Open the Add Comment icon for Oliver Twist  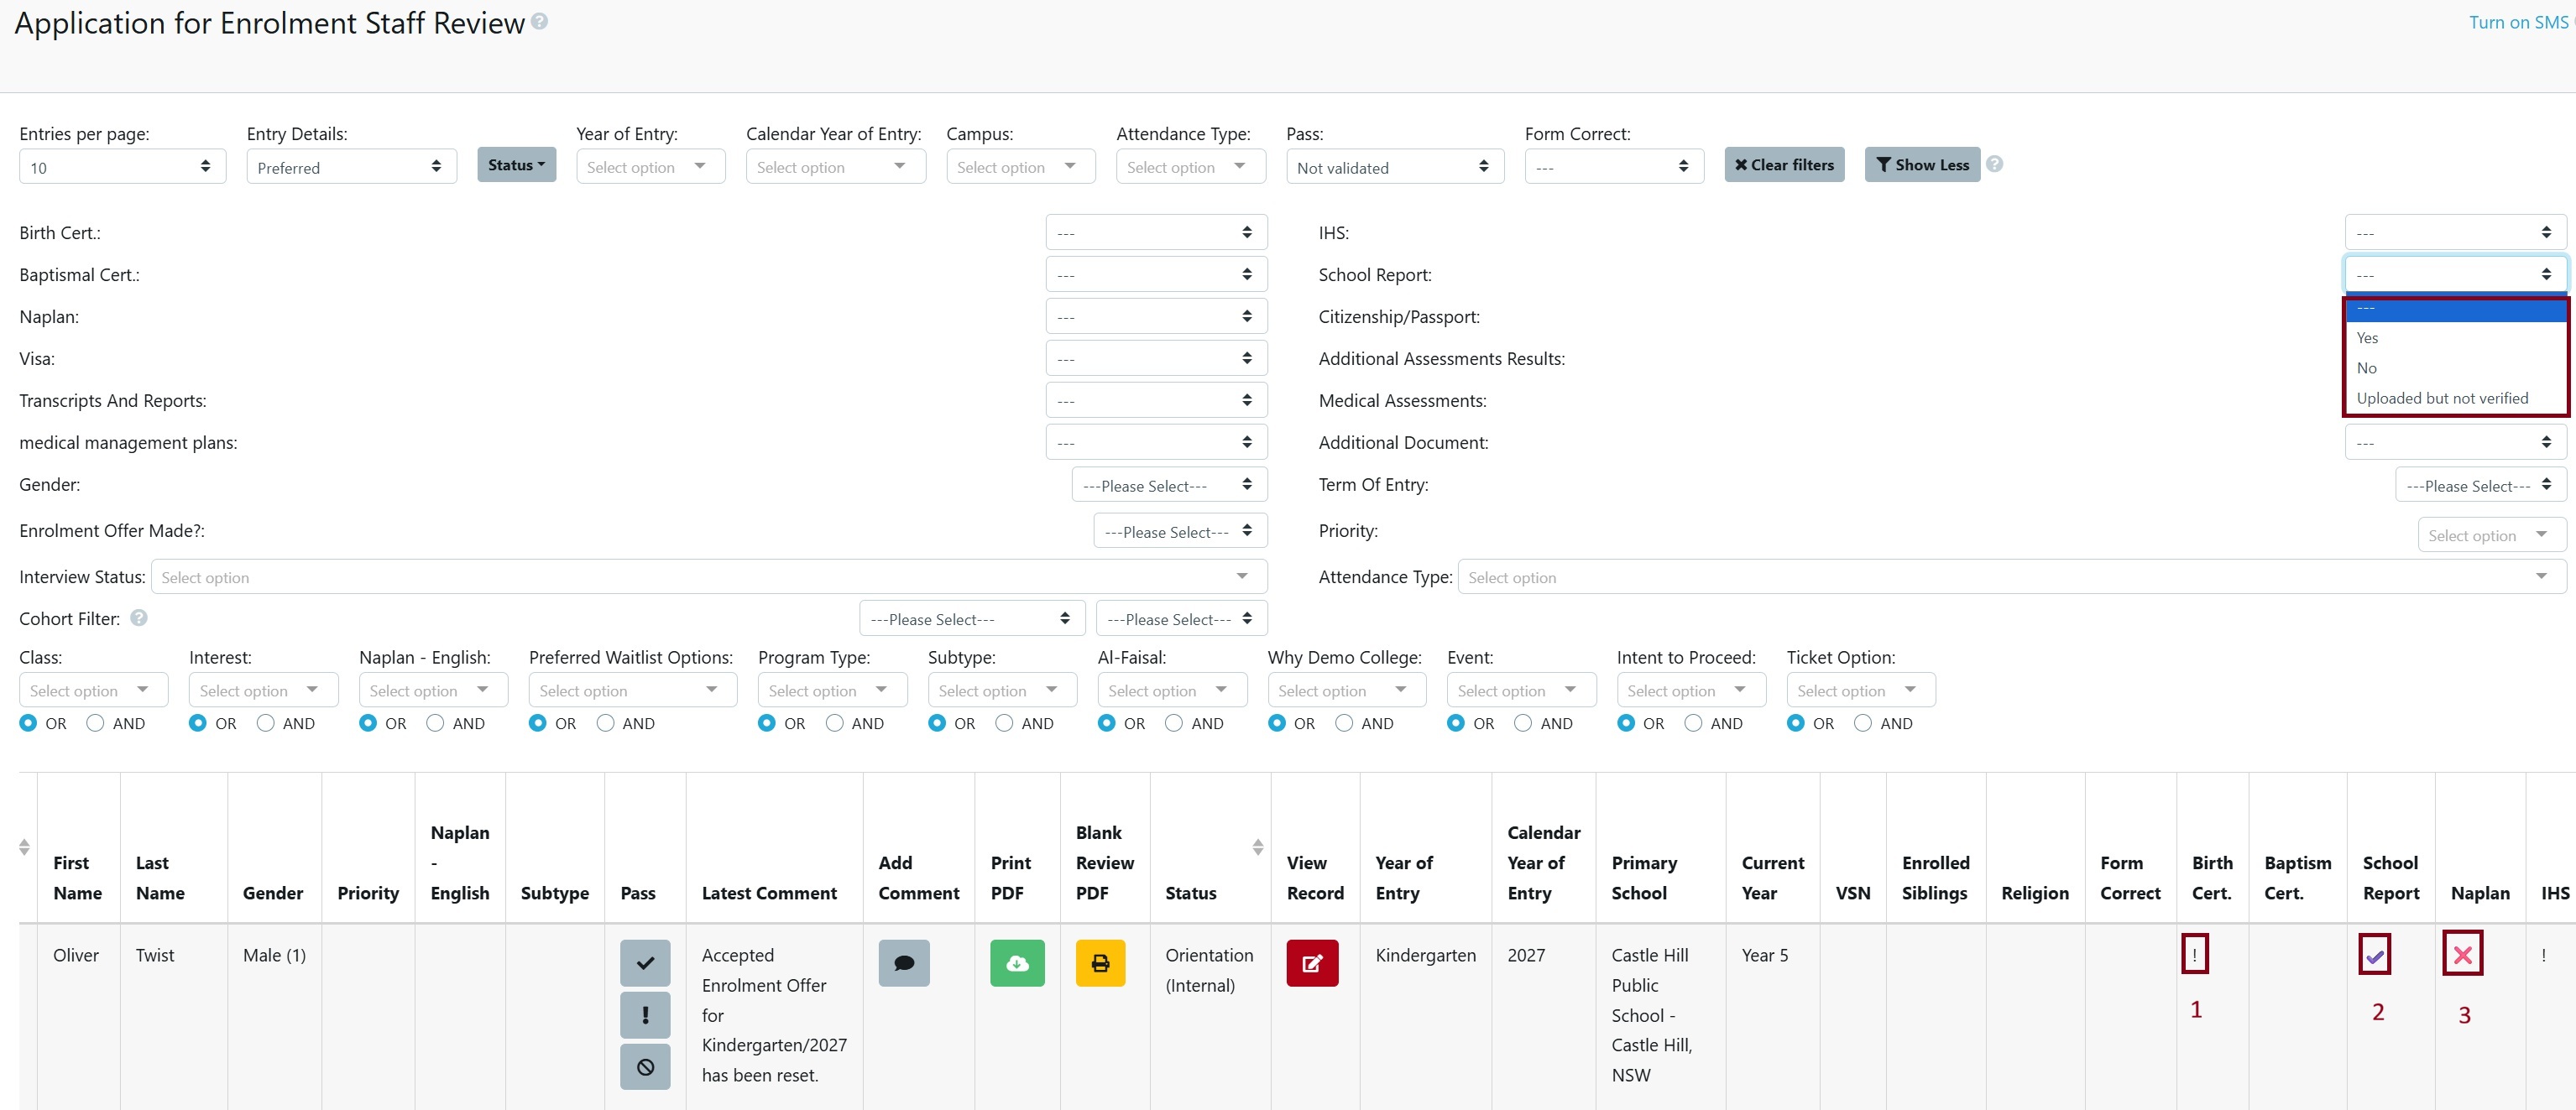(904, 963)
